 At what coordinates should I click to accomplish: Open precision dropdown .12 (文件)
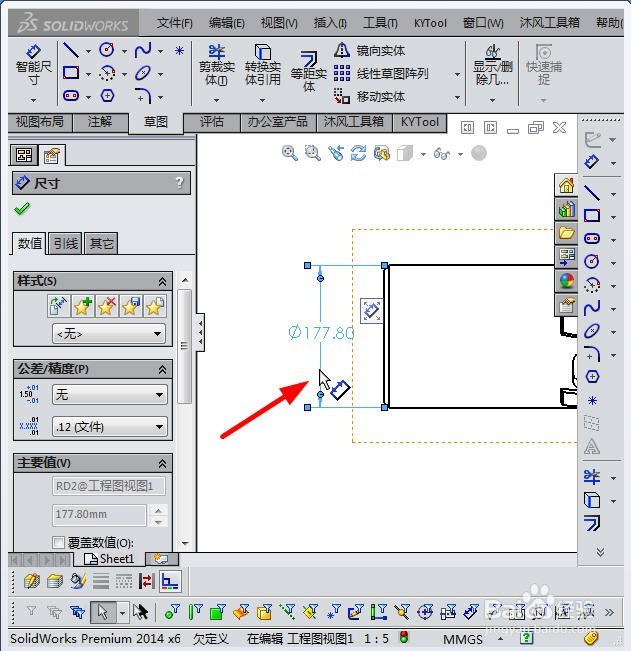(110, 426)
